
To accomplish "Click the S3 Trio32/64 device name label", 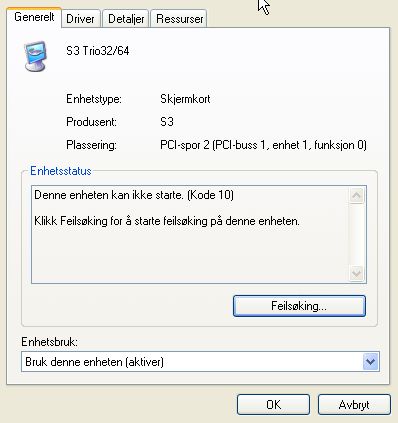I will tap(98, 51).
